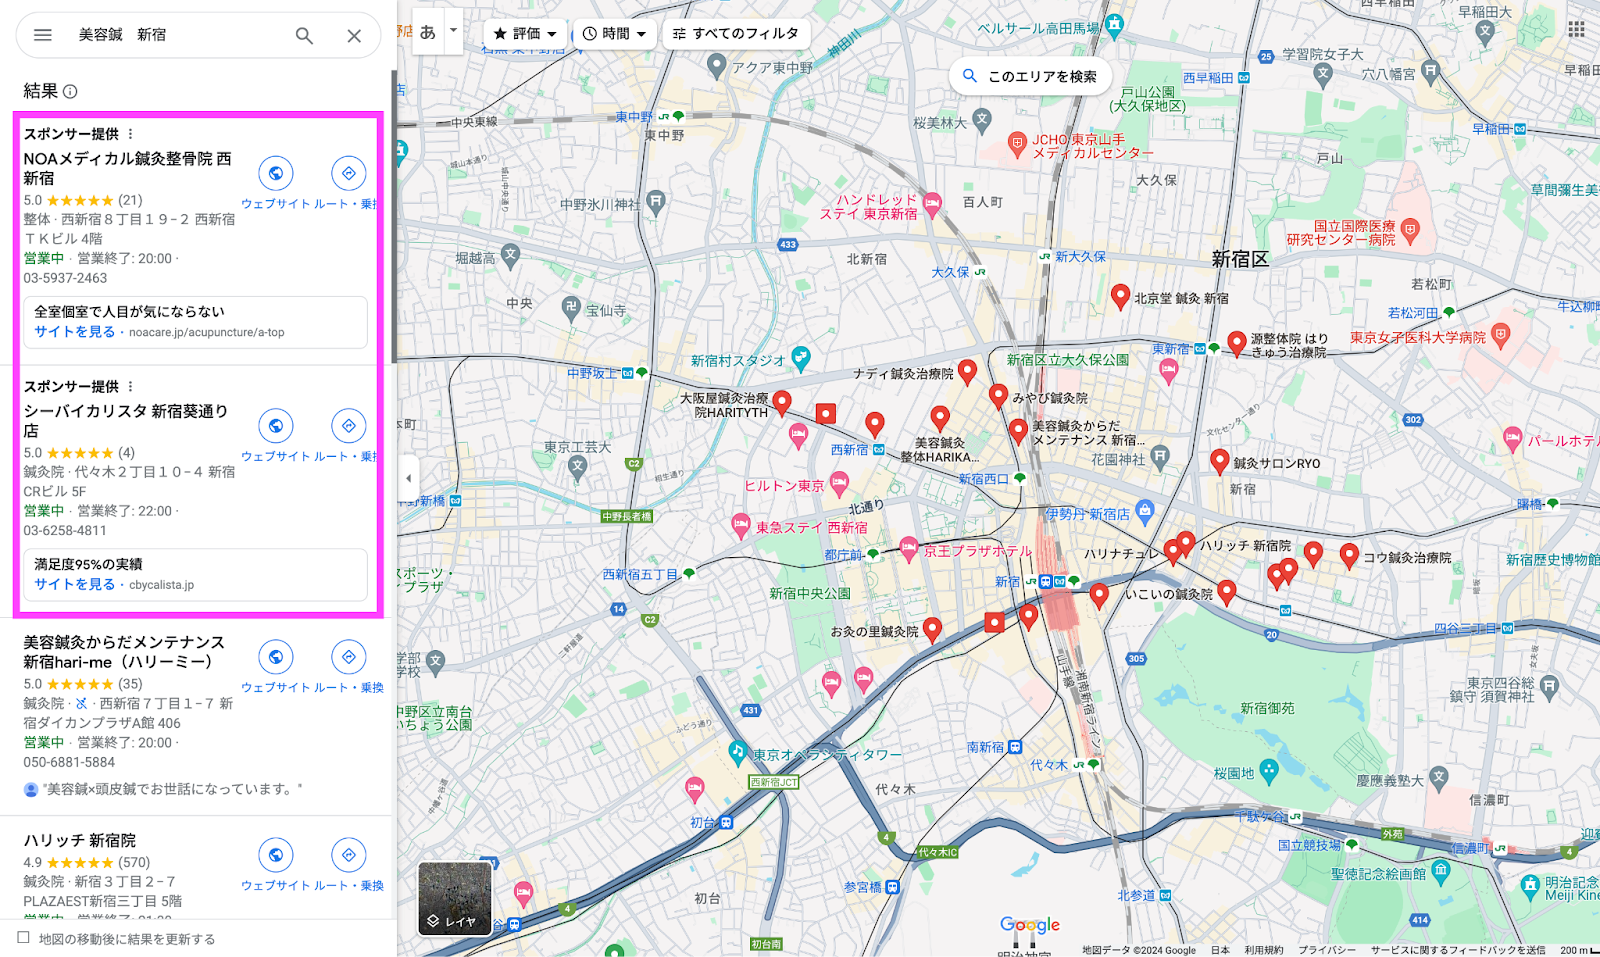This screenshot has height=957, width=1600.
Task: Get directions icon for ハリッチ 新宿院
Action: click(348, 855)
